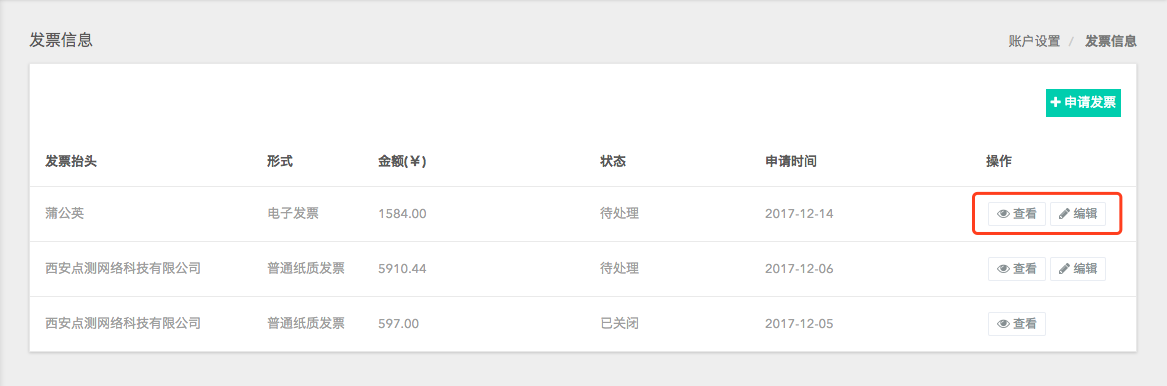Viewport: 1167px width, 386px height.
Task: Click 申请时间 column header
Action: click(x=790, y=161)
